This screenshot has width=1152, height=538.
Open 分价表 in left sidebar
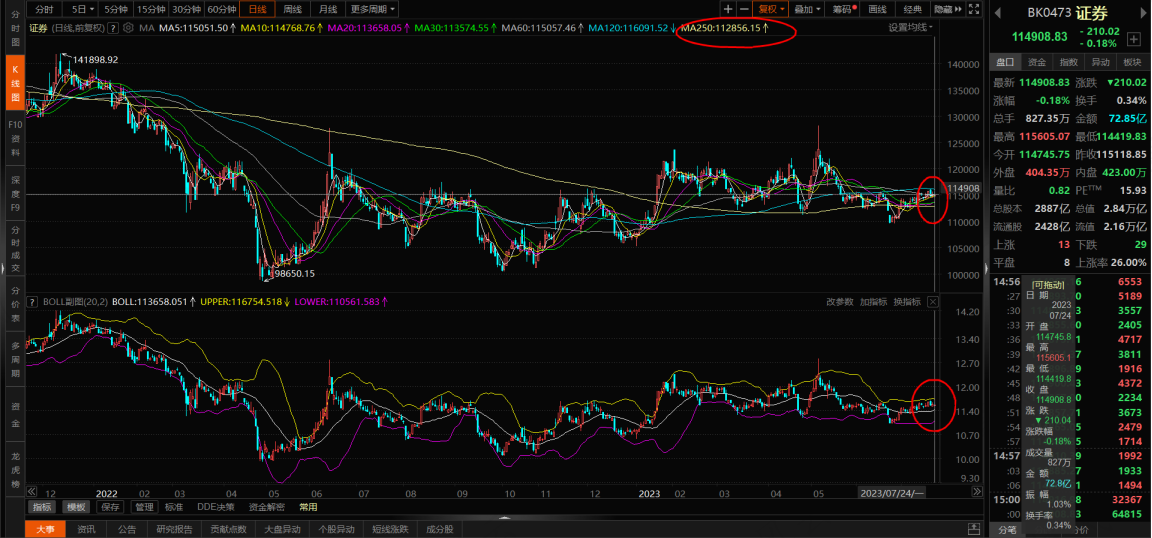click(x=15, y=304)
